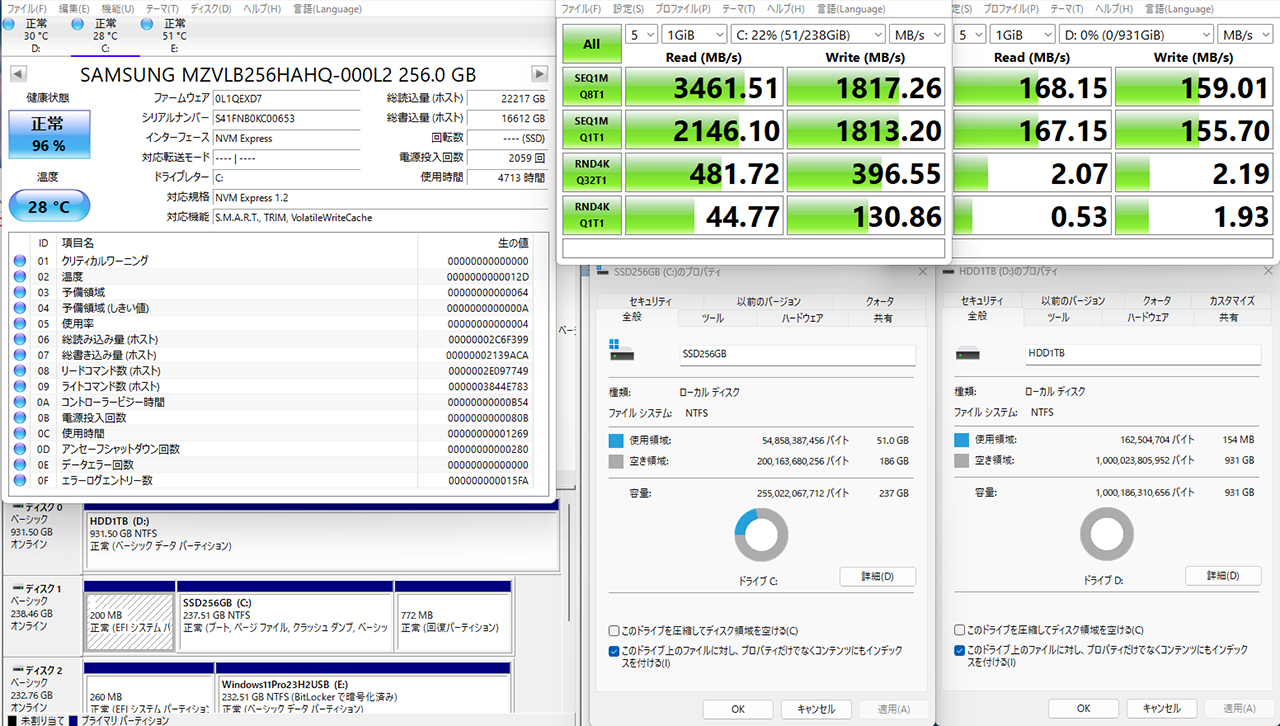Click the previous disk left arrow button
Viewport: 1280px width, 726px height.
pyautogui.click(x=19, y=74)
